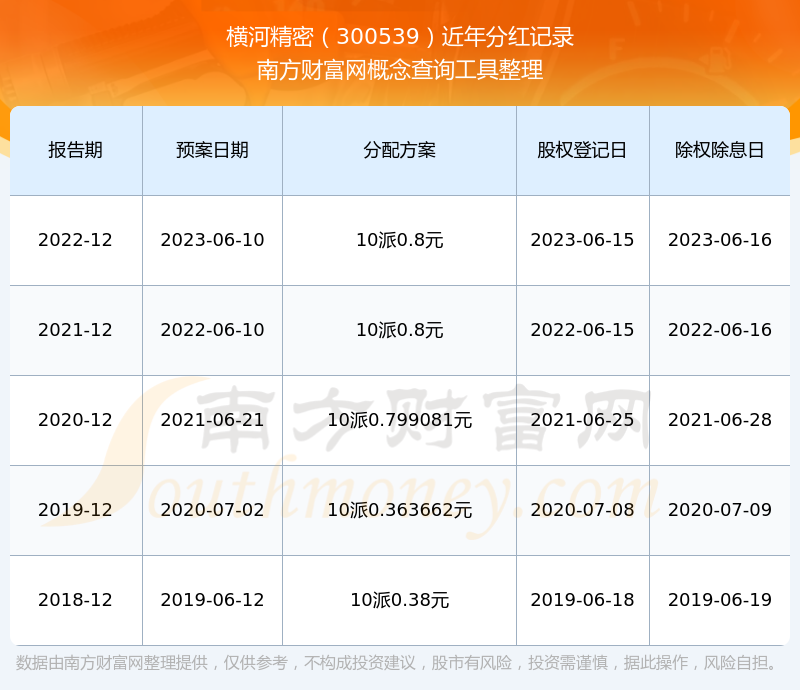800x690 pixels.
Task: Click the 股权登记日 column header
Action: [x=582, y=150]
